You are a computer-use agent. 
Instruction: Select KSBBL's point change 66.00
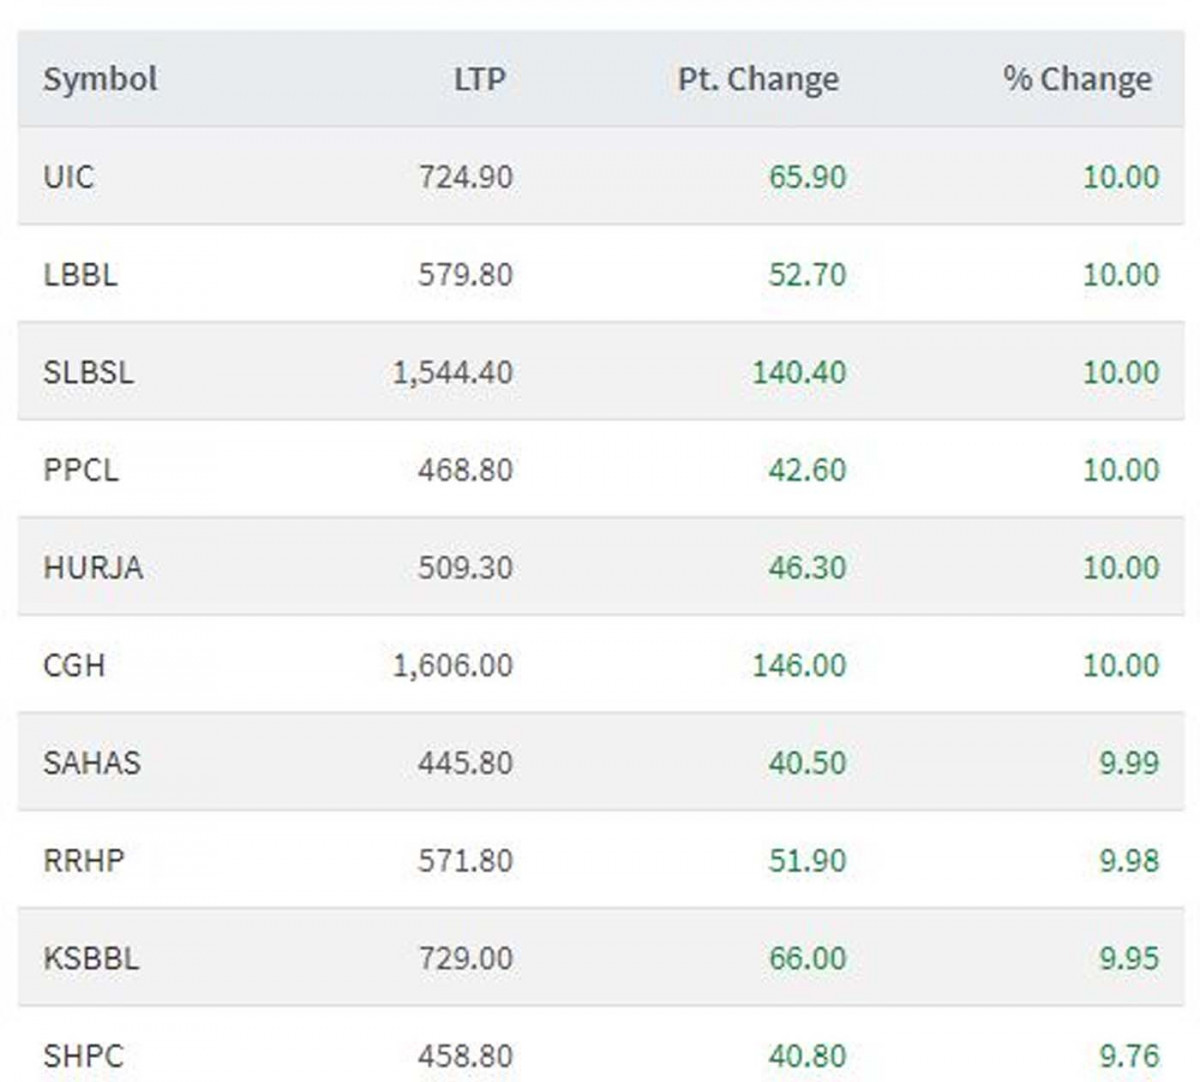point(807,958)
